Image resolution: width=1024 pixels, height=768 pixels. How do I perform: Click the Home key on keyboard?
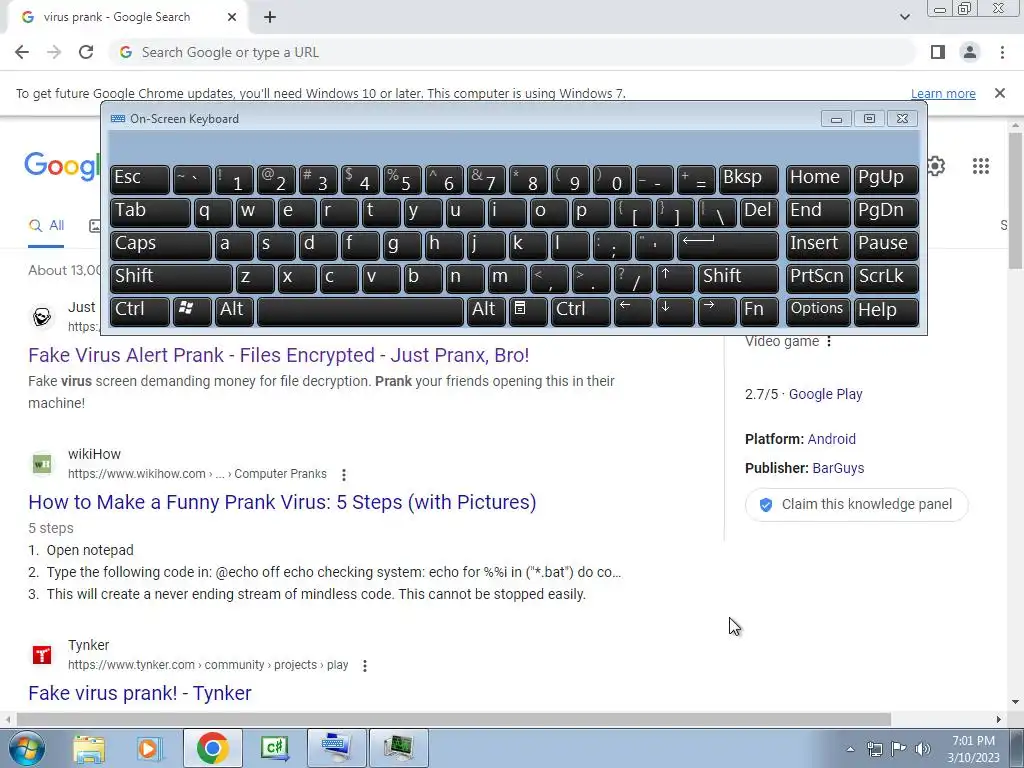coord(818,178)
